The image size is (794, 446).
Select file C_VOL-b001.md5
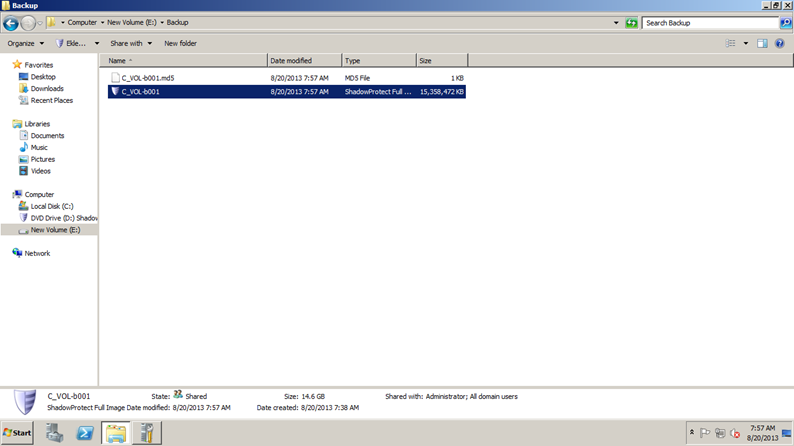(x=287, y=78)
